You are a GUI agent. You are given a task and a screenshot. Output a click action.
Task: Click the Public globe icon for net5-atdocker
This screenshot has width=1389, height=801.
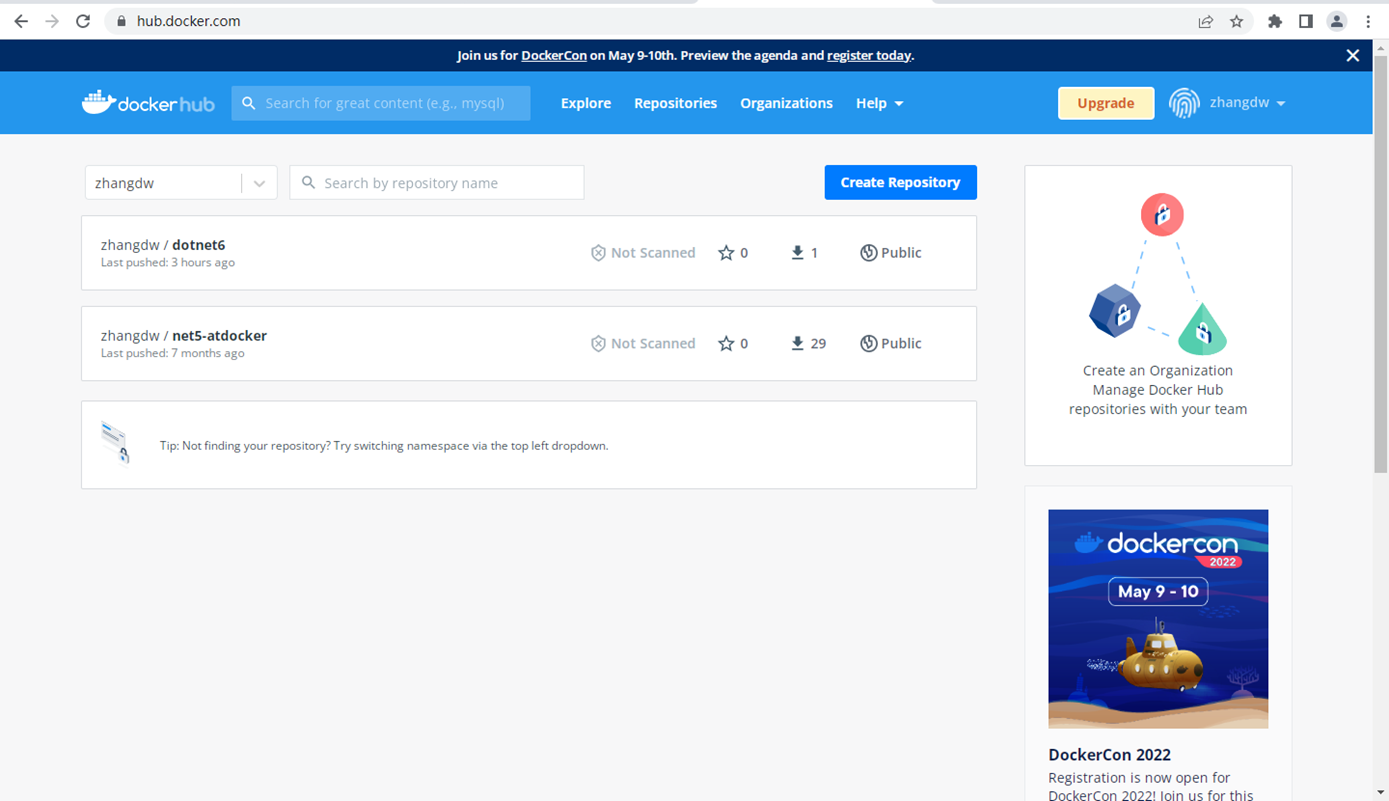point(869,343)
